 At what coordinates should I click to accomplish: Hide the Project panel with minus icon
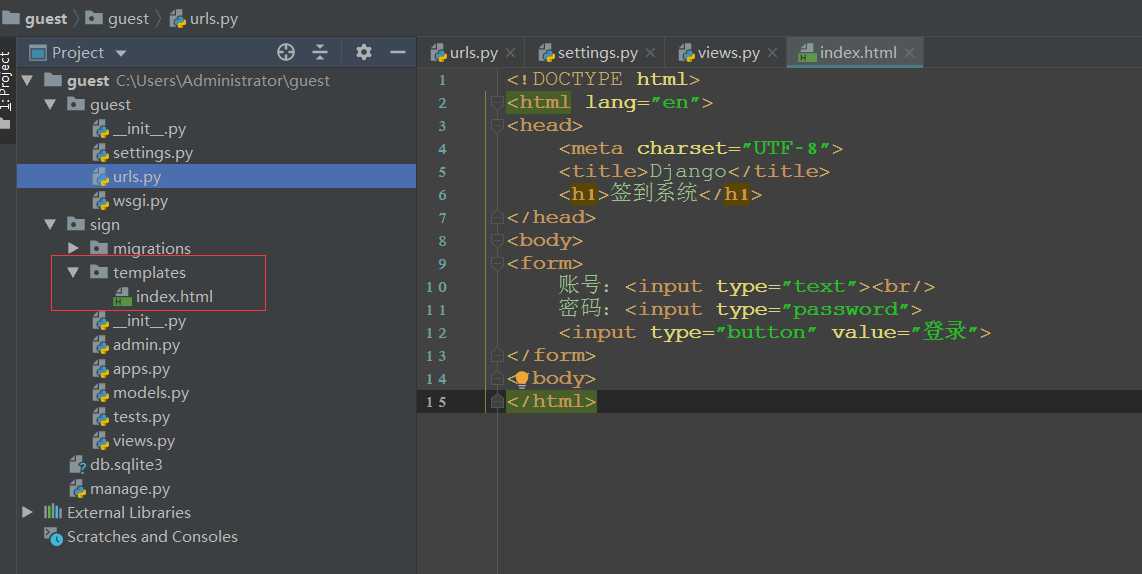click(398, 52)
